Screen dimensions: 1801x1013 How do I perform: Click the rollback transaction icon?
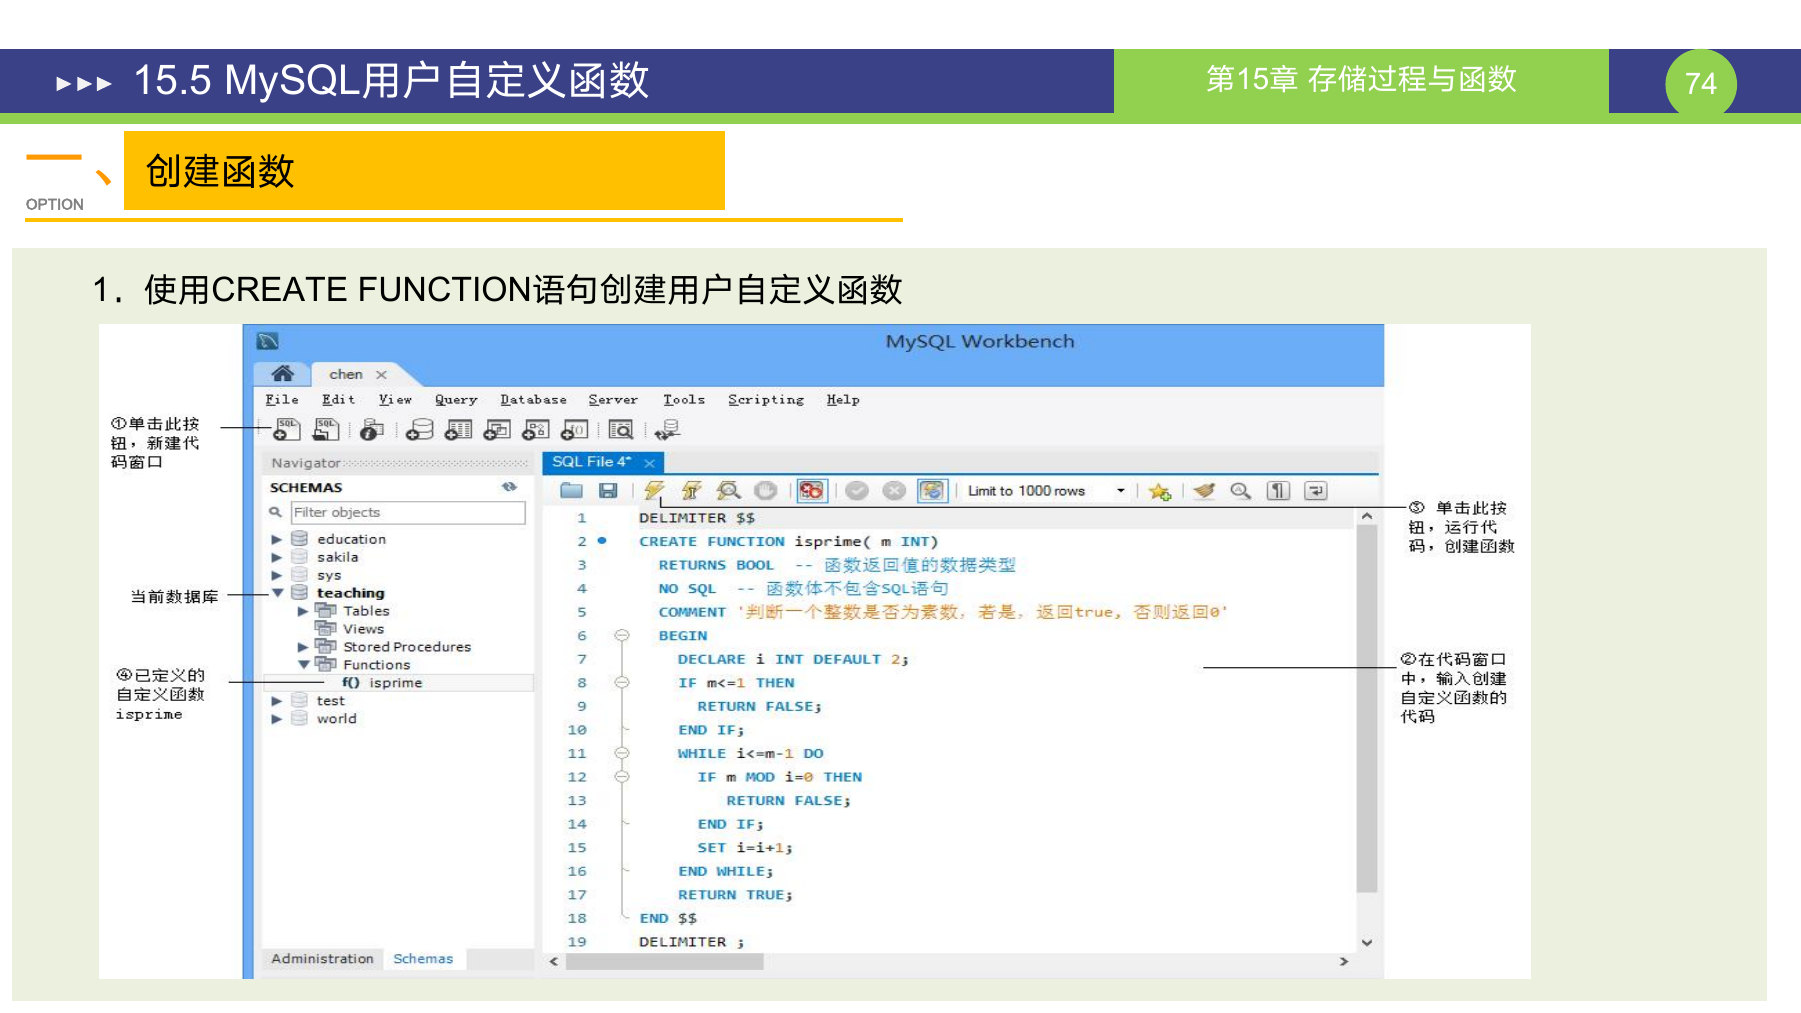coord(894,490)
